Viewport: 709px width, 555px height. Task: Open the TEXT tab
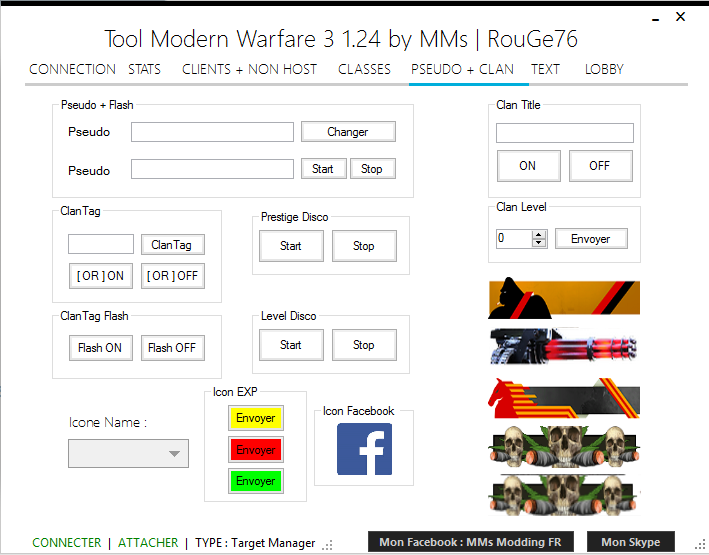pyautogui.click(x=545, y=69)
